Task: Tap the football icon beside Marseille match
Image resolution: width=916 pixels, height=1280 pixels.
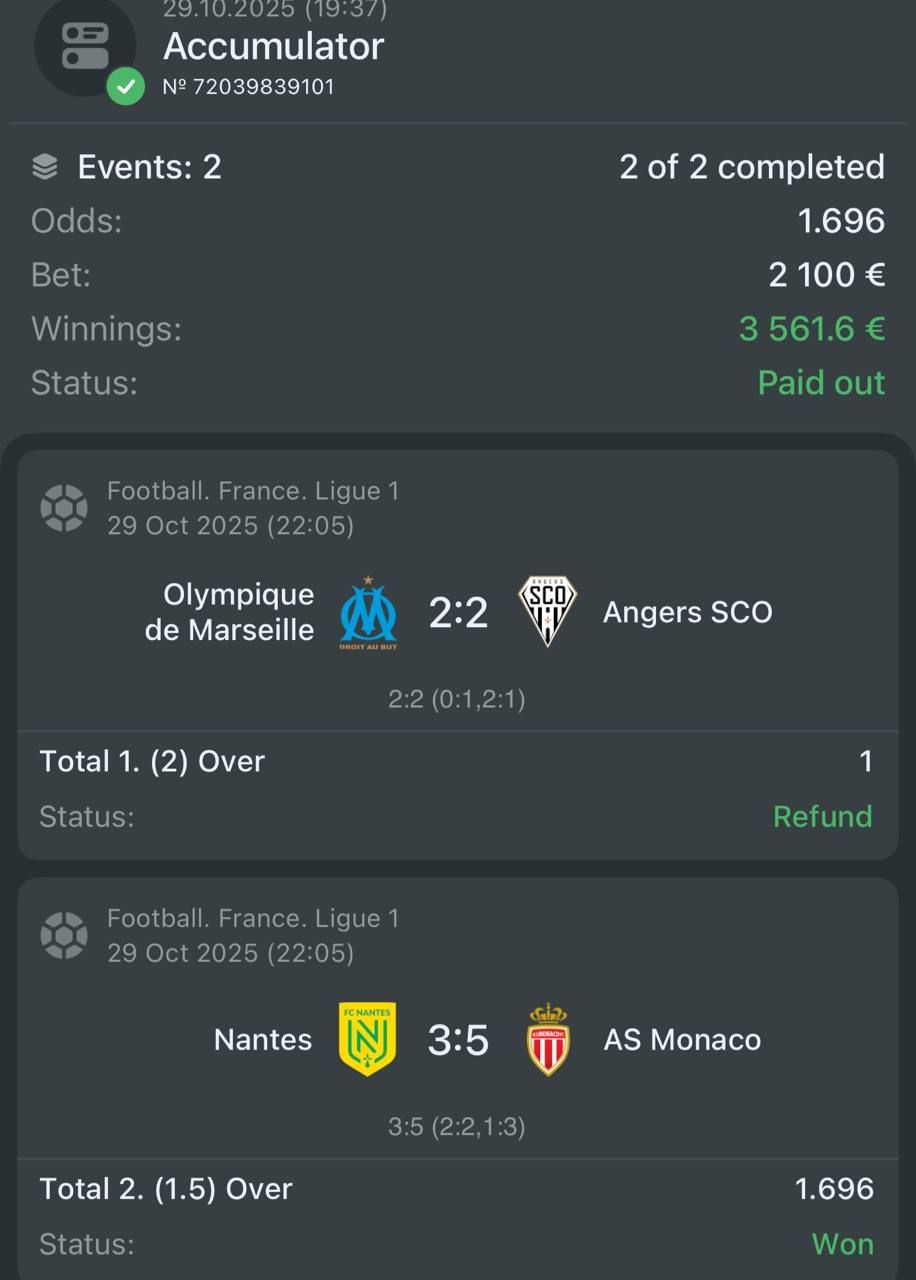Action: (x=63, y=508)
